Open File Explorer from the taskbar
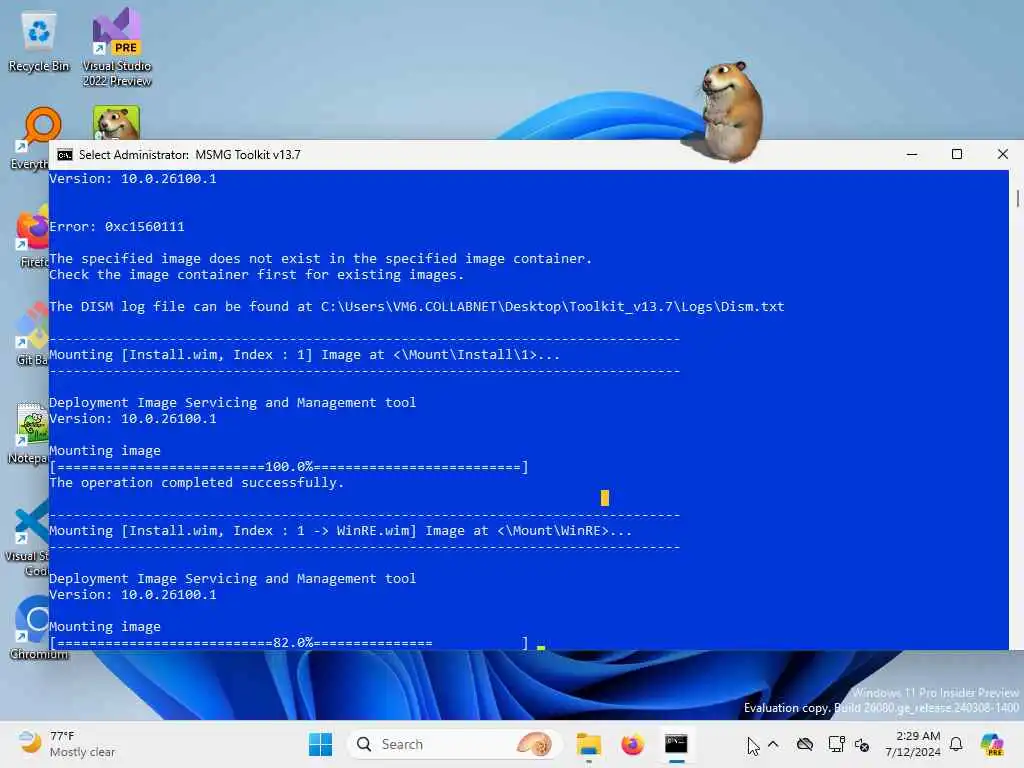 588,744
